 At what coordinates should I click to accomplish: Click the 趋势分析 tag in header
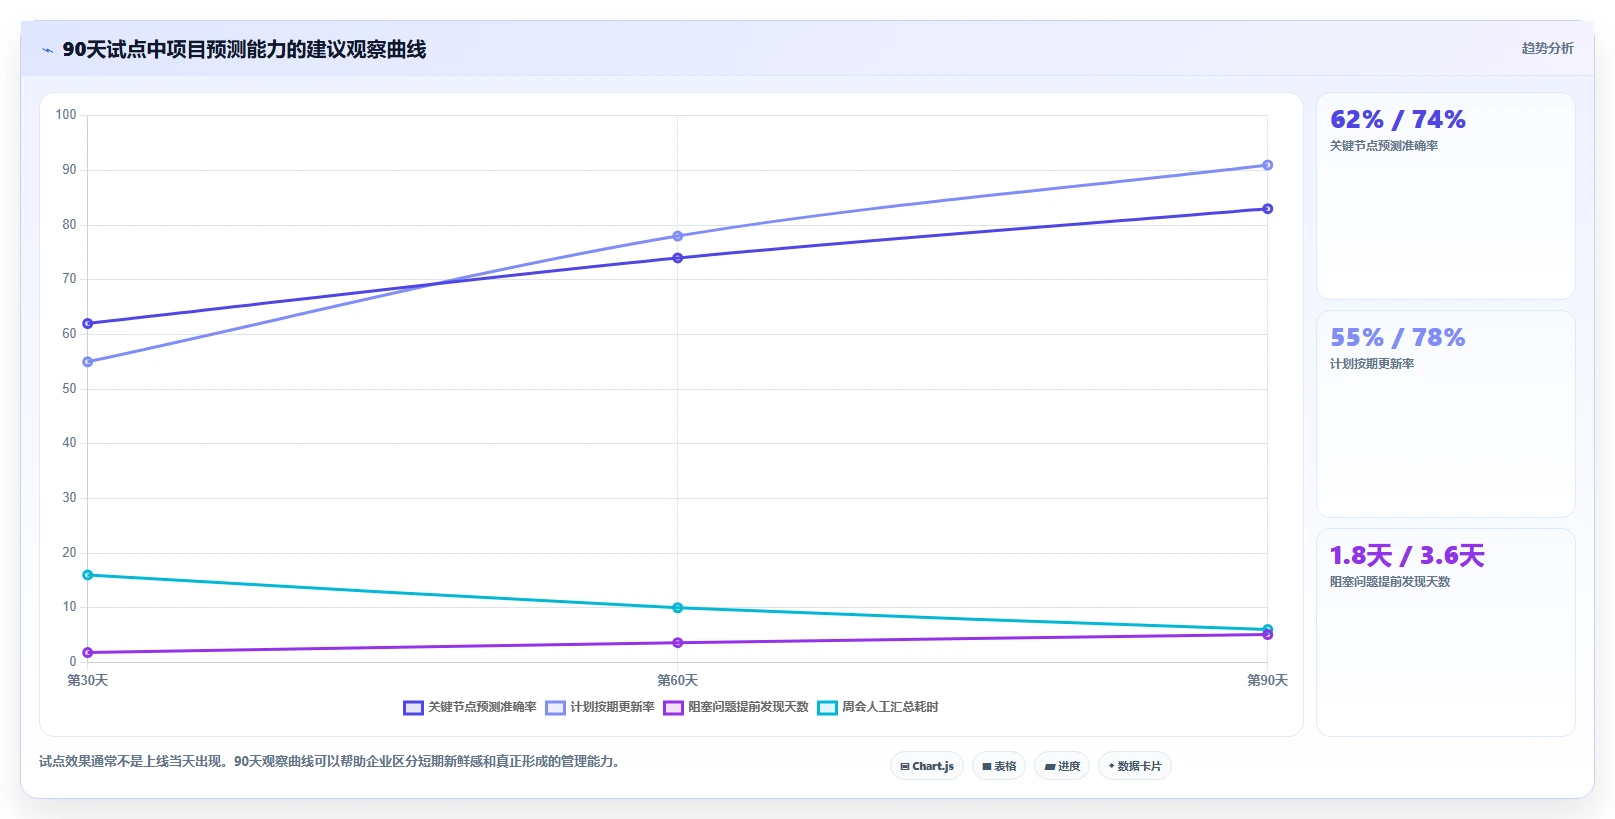(x=1547, y=48)
